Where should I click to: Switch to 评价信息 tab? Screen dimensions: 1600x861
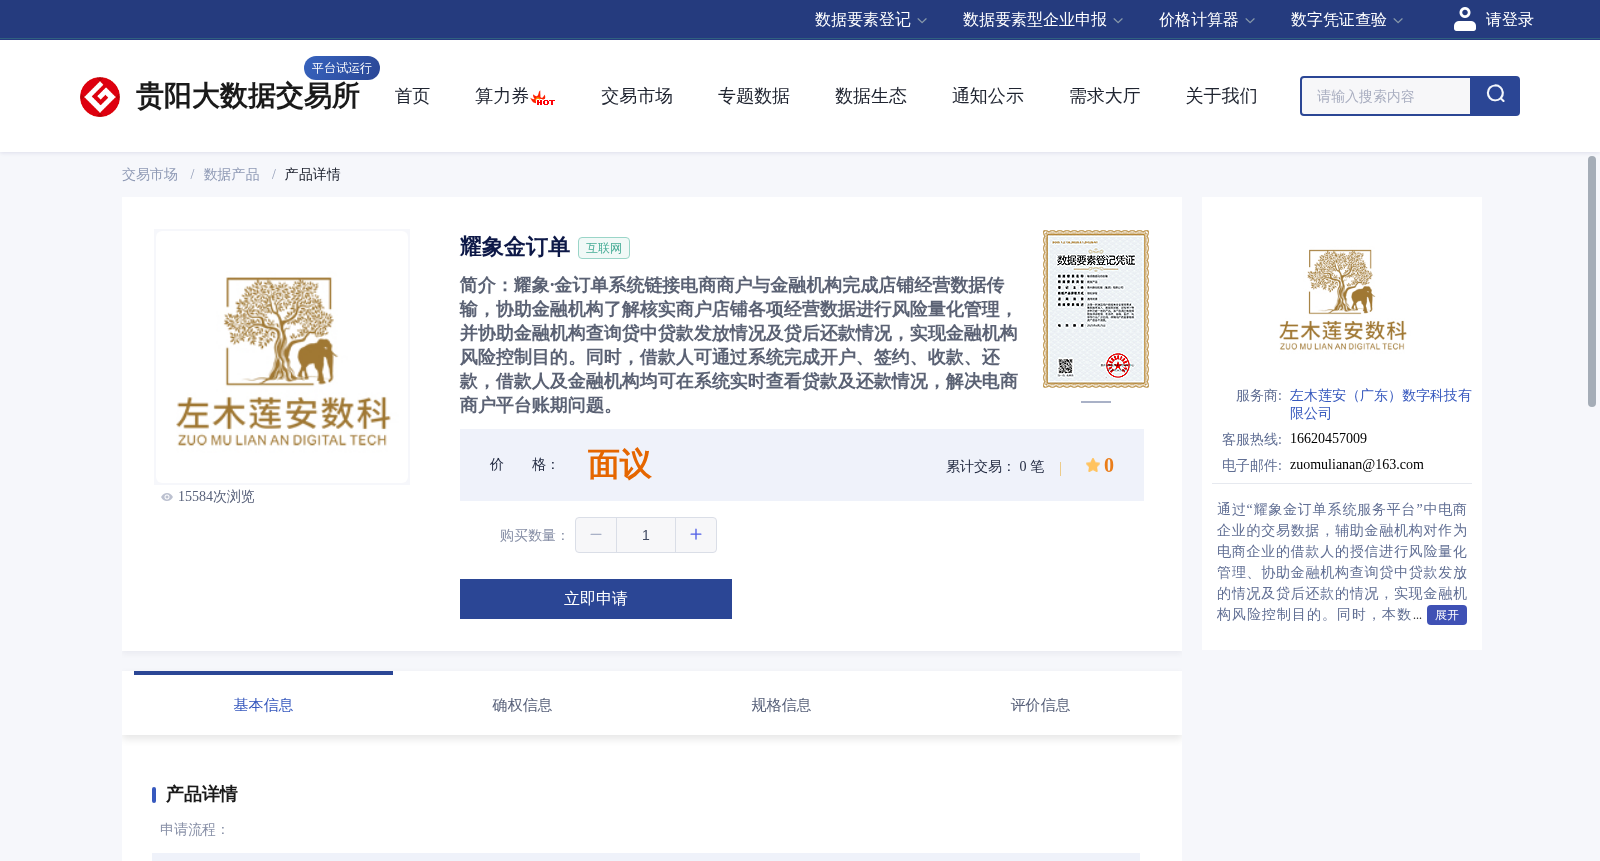click(1040, 705)
